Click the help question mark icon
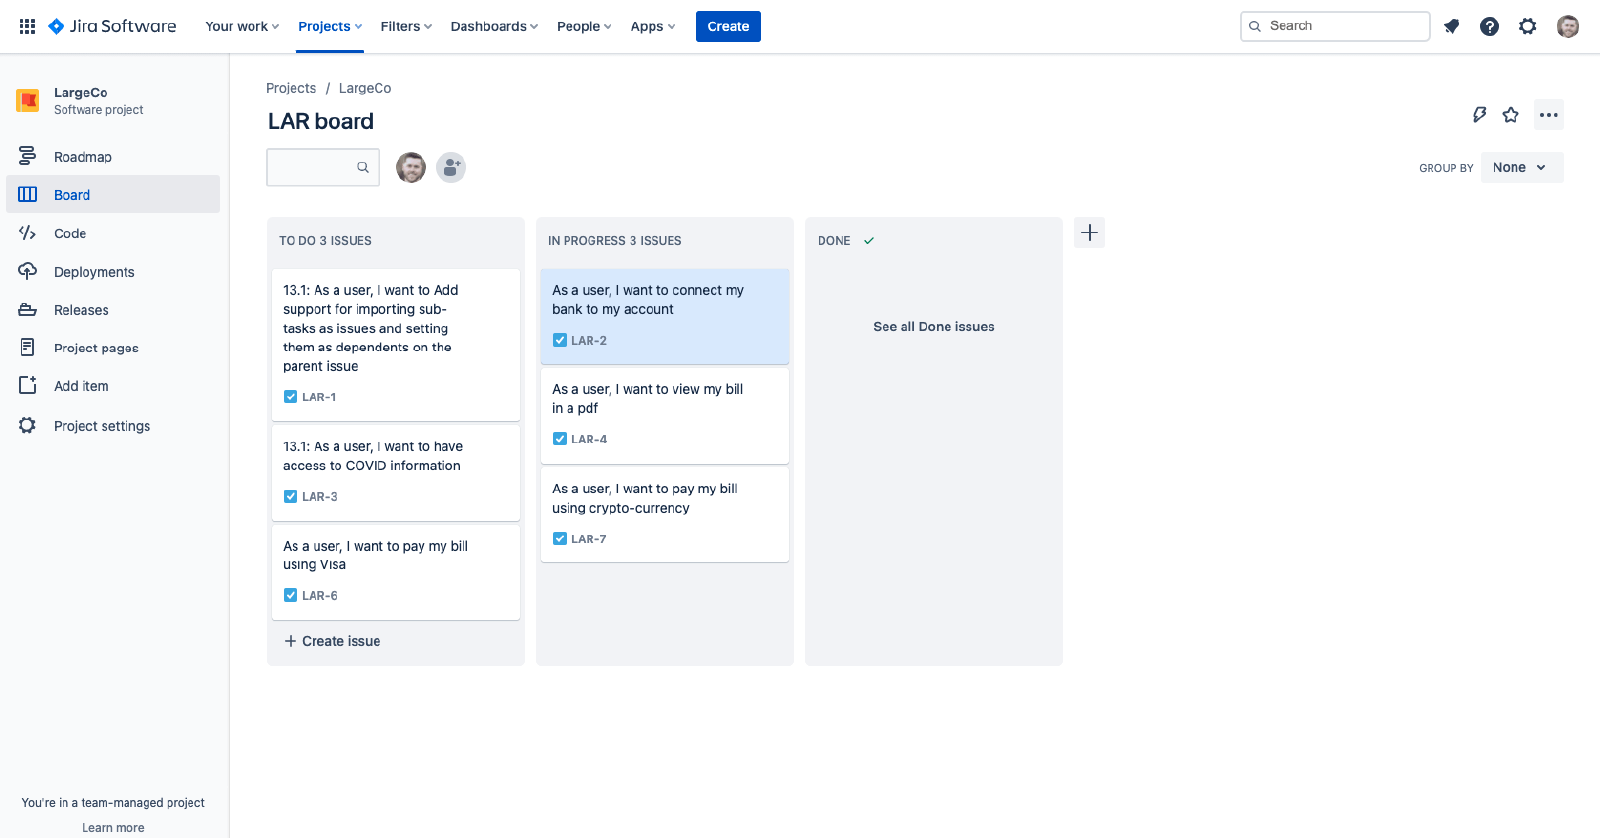Image resolution: width=1600 pixels, height=840 pixels. (x=1489, y=27)
